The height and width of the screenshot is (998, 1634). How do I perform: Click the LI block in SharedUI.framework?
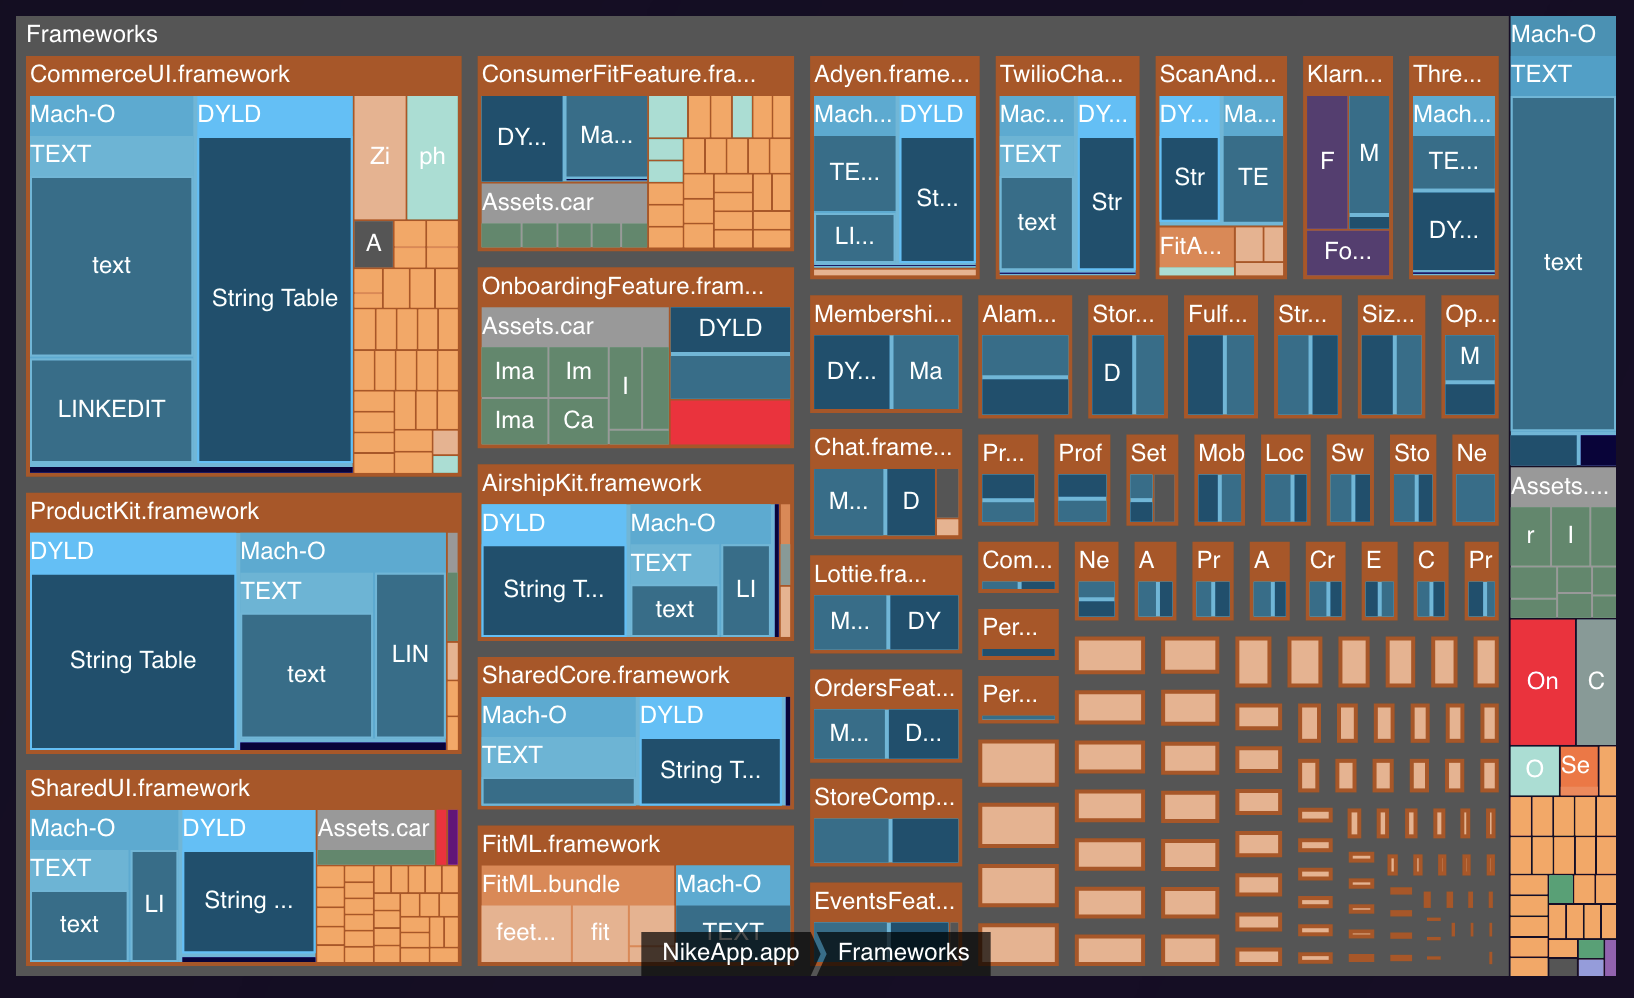pos(154,904)
